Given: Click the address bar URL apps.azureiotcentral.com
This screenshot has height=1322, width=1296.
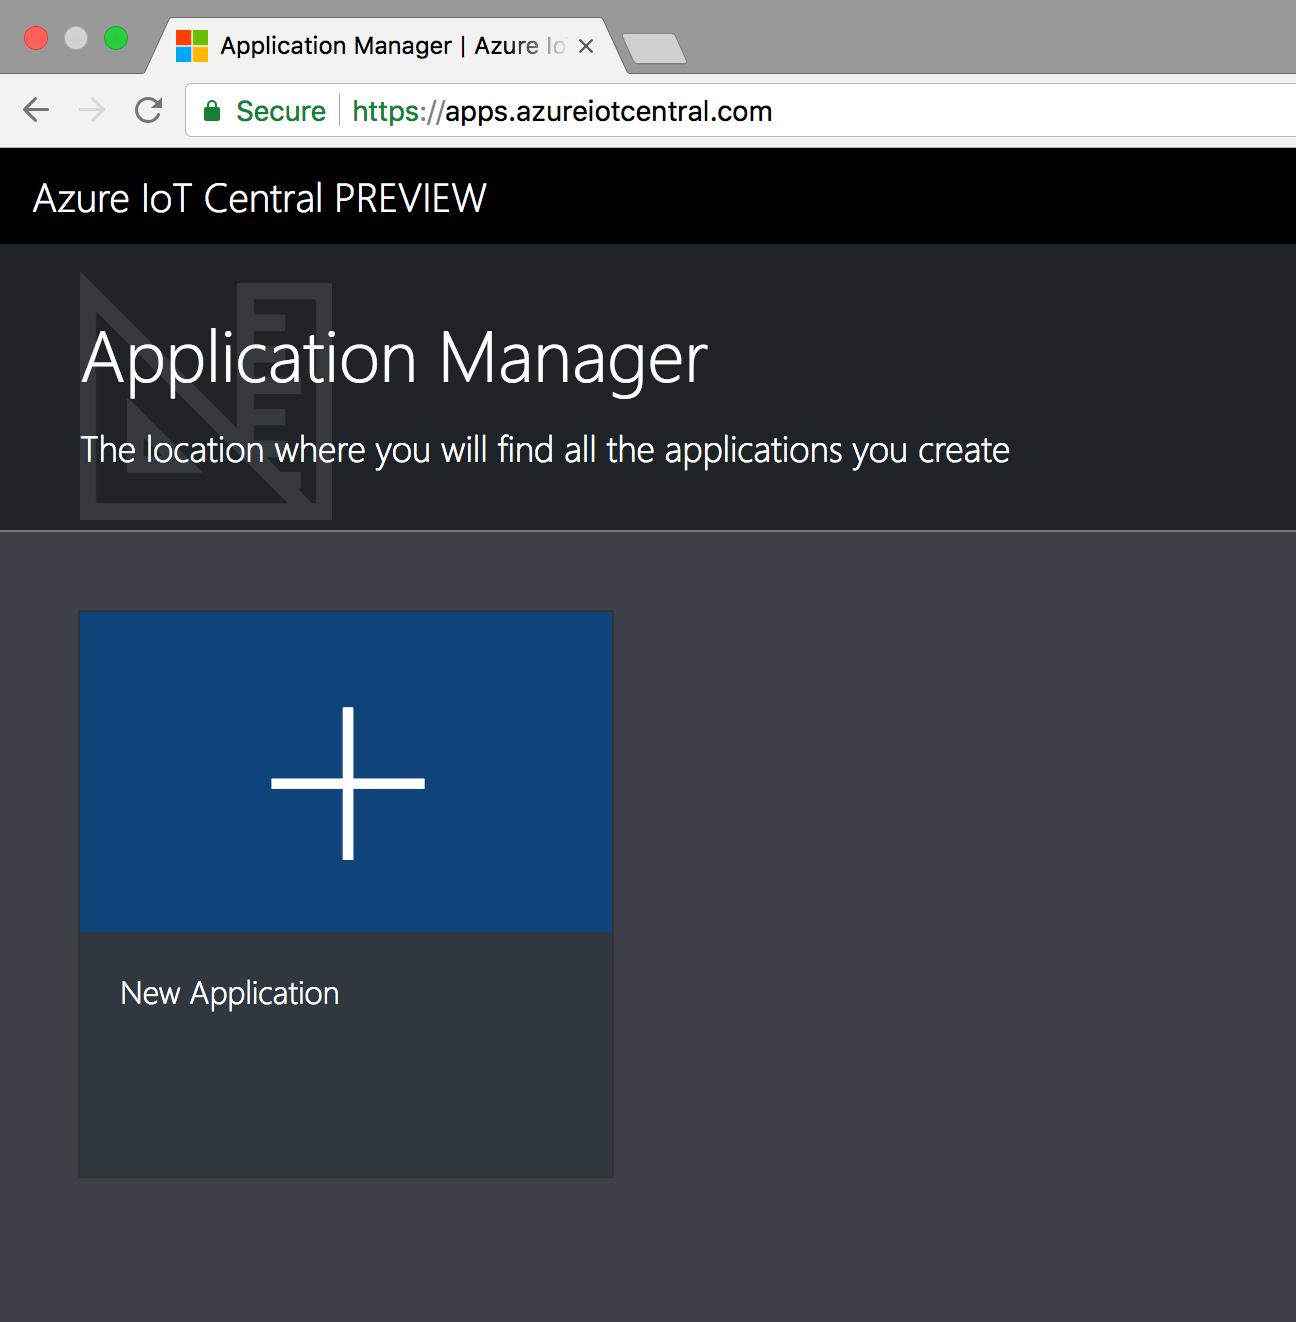Looking at the screenshot, I should 562,111.
